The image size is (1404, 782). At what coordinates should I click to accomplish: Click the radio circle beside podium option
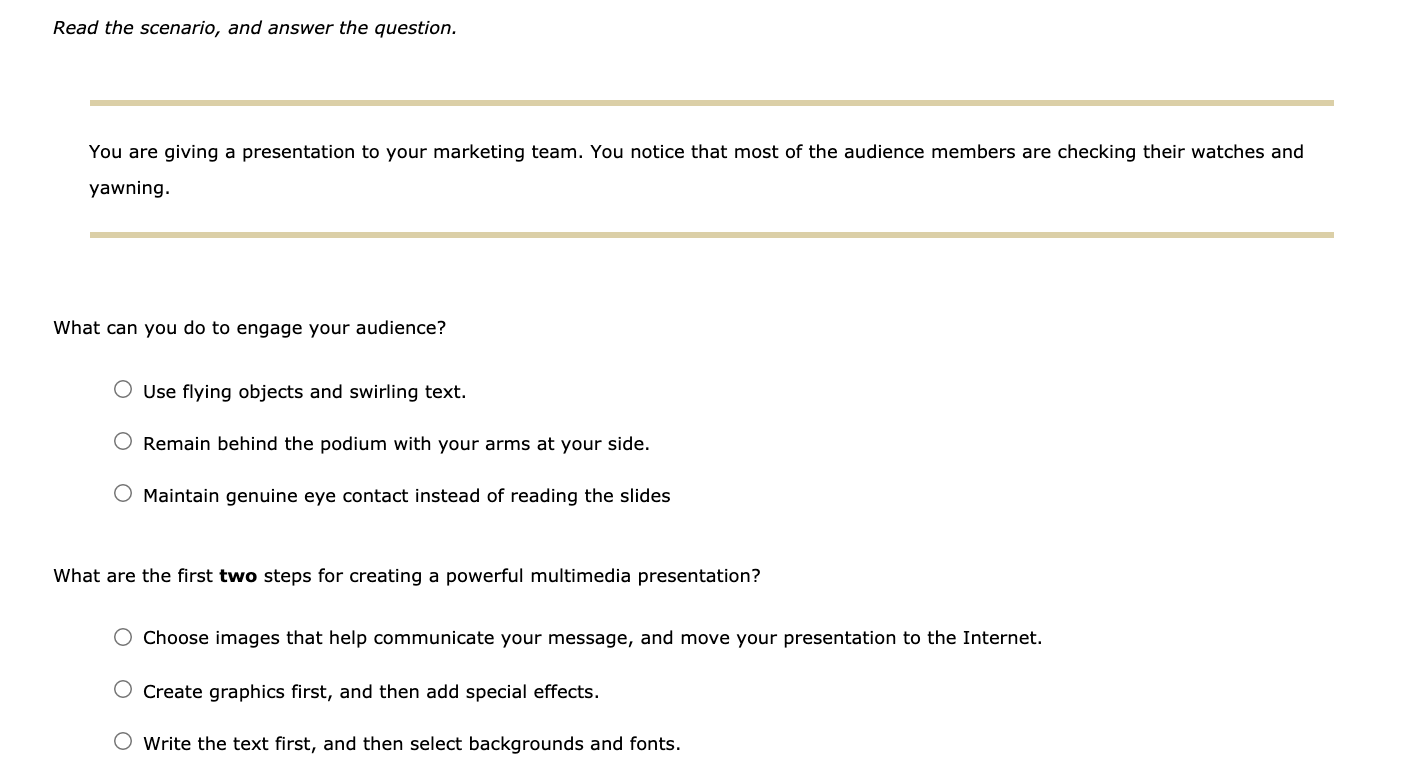[x=122, y=440]
